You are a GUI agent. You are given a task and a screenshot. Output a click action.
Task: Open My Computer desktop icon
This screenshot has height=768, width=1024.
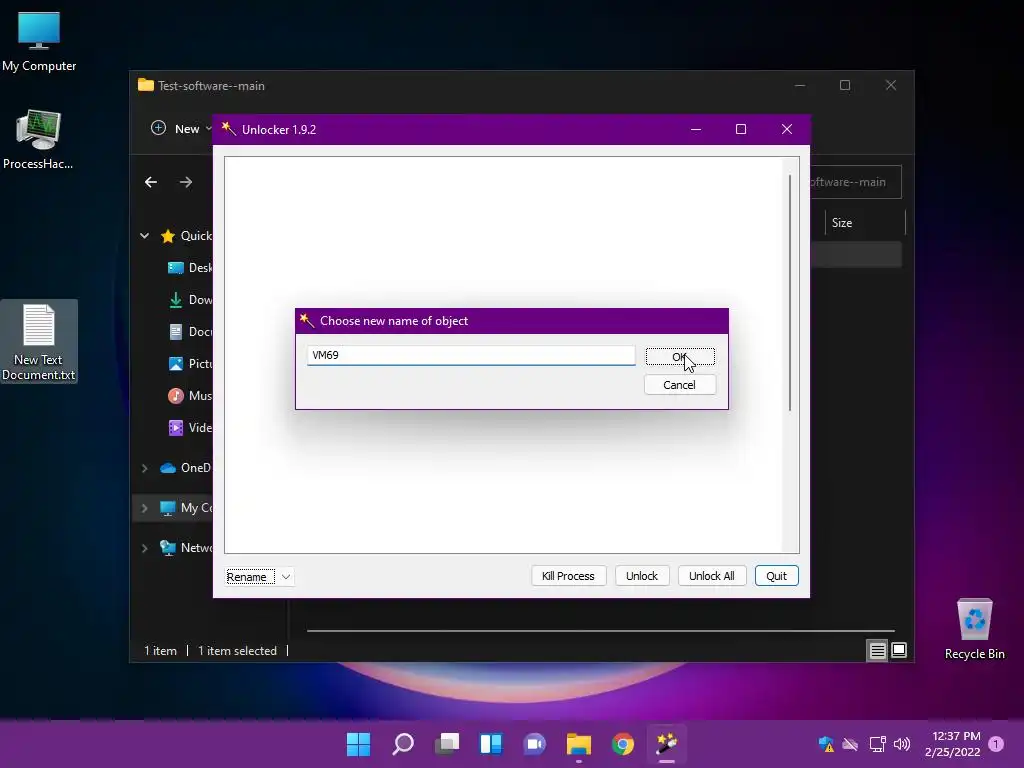[39, 42]
